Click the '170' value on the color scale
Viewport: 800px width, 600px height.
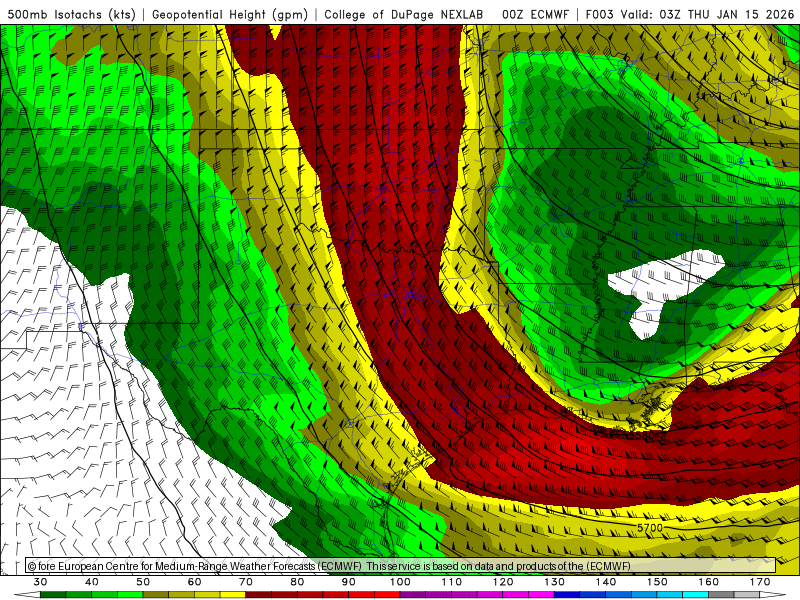coord(760,582)
